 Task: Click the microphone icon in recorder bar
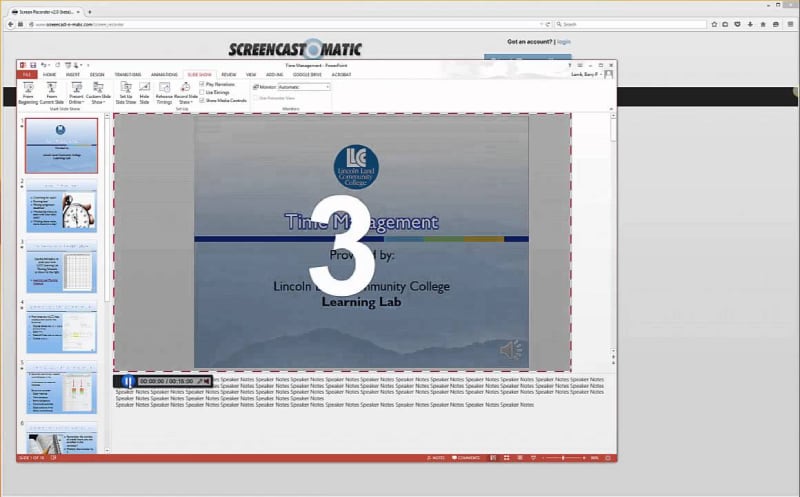[x=200, y=381]
